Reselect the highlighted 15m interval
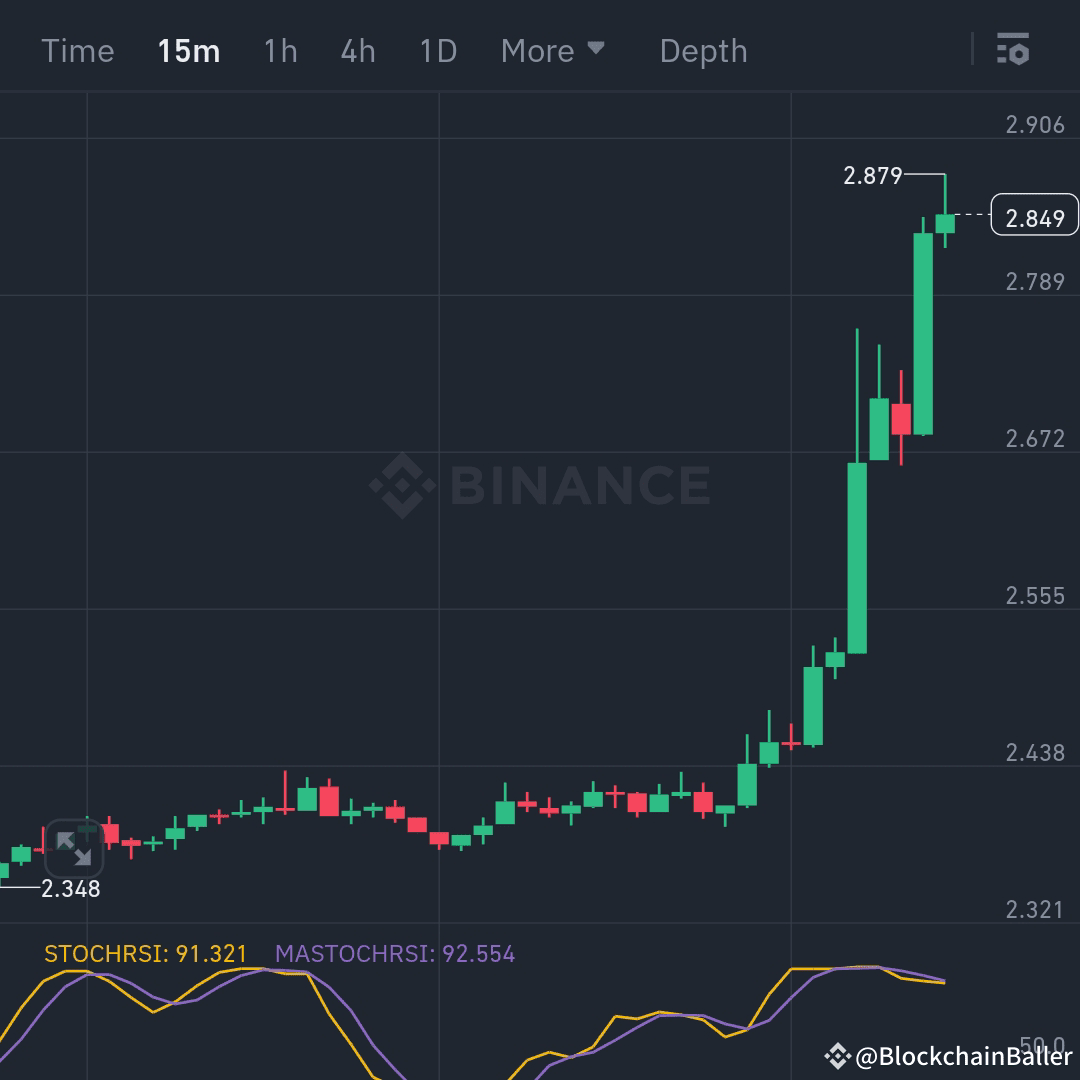Screen dimensions: 1080x1080 [x=188, y=51]
